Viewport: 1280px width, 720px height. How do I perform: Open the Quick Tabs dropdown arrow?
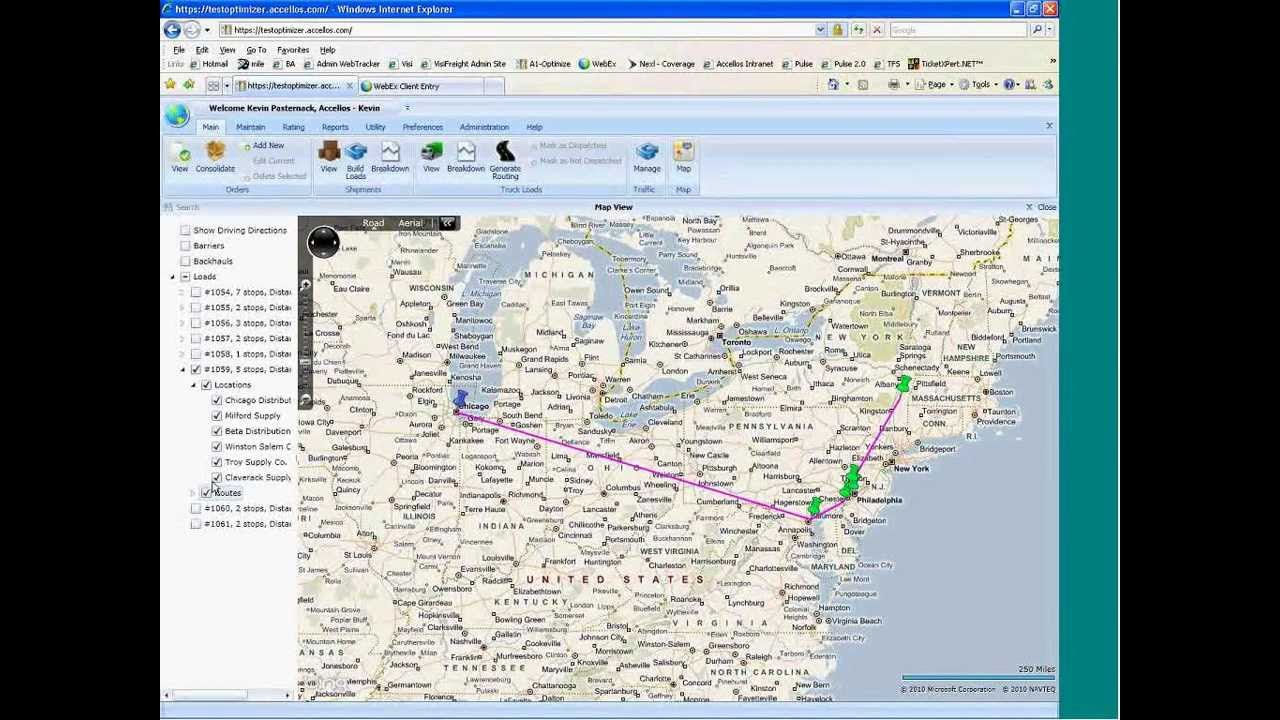click(x=226, y=86)
